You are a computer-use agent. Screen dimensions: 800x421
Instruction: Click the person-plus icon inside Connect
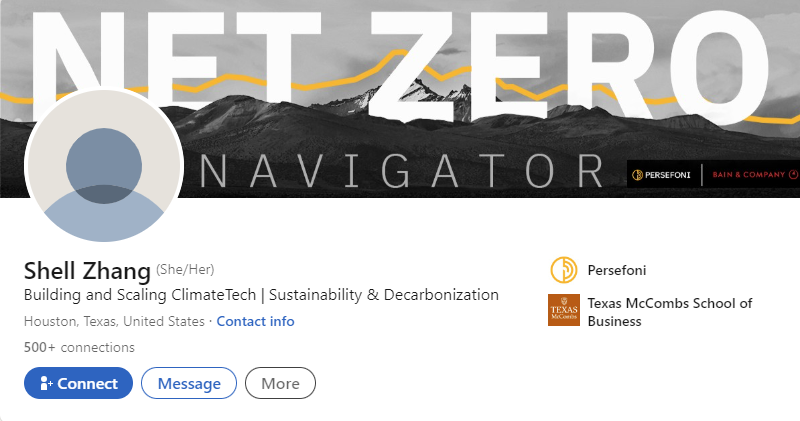[x=46, y=383]
